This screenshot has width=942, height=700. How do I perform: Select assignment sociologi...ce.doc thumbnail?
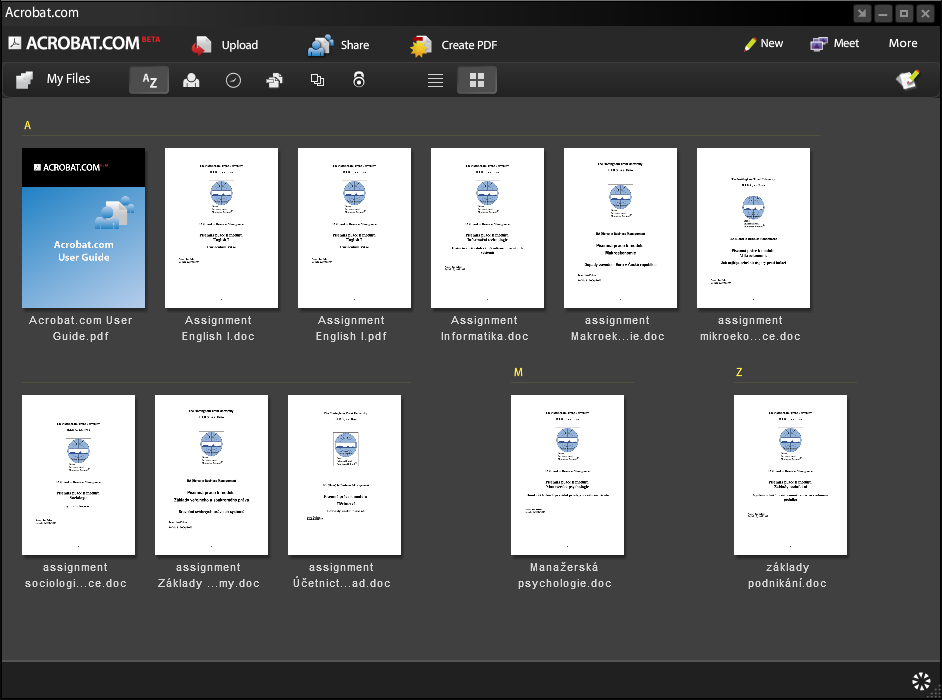[79, 475]
